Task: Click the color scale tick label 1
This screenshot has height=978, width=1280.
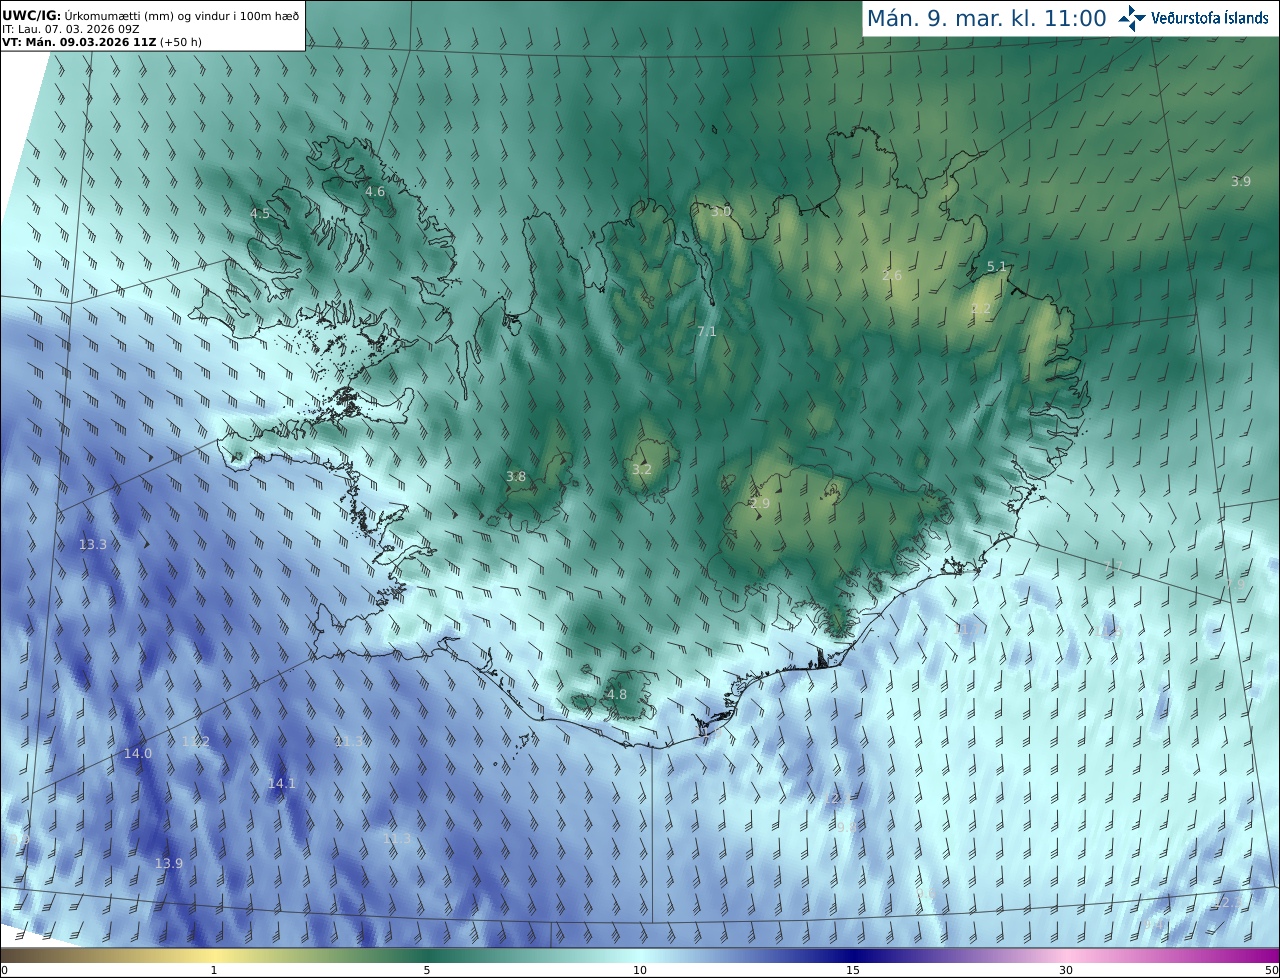Action: [x=214, y=970]
